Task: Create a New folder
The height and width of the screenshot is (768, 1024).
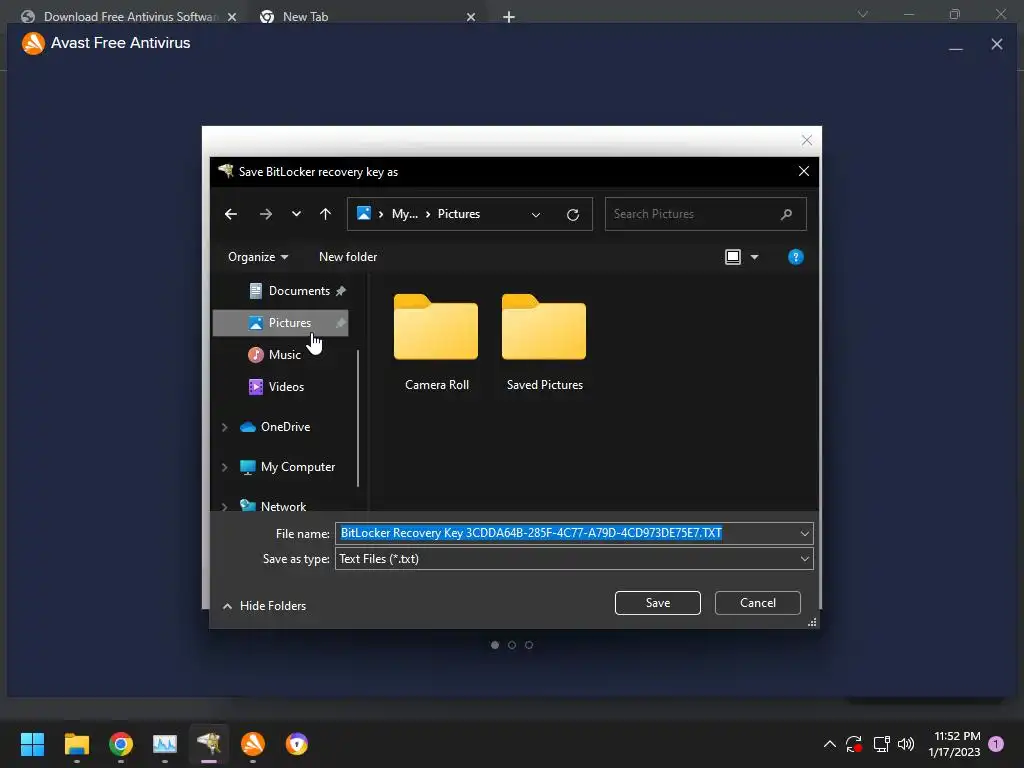Action: tap(347, 257)
